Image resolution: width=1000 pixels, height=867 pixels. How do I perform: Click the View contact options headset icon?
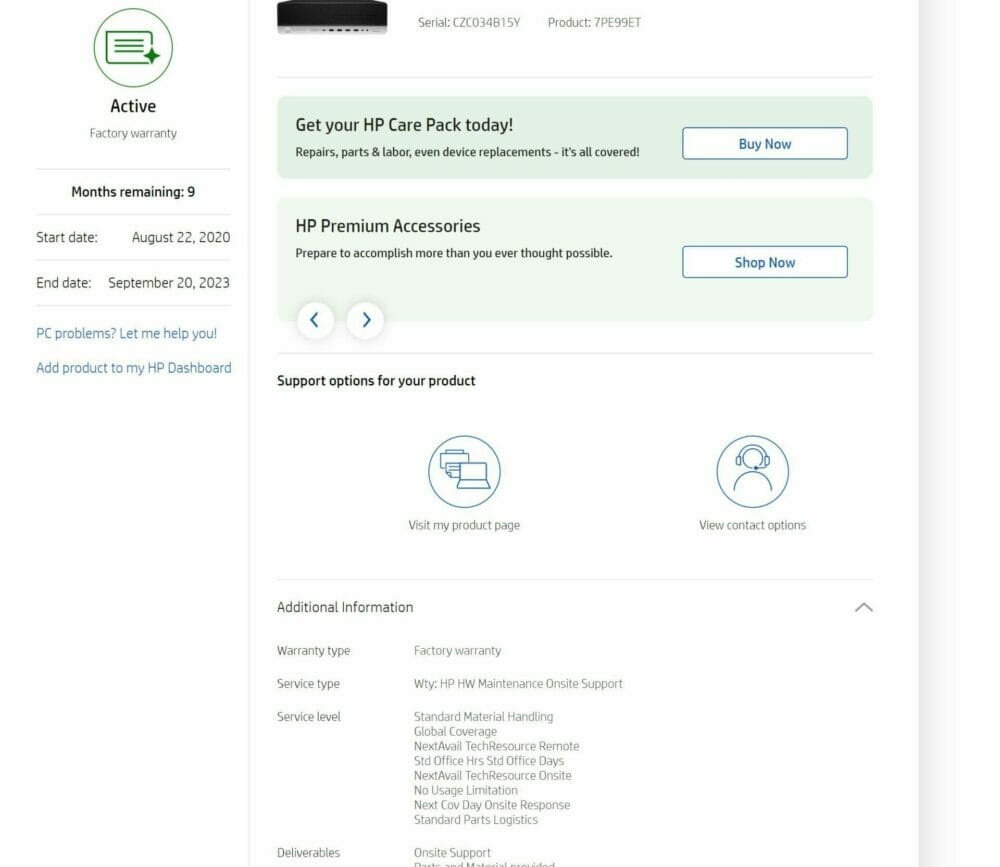click(x=753, y=471)
